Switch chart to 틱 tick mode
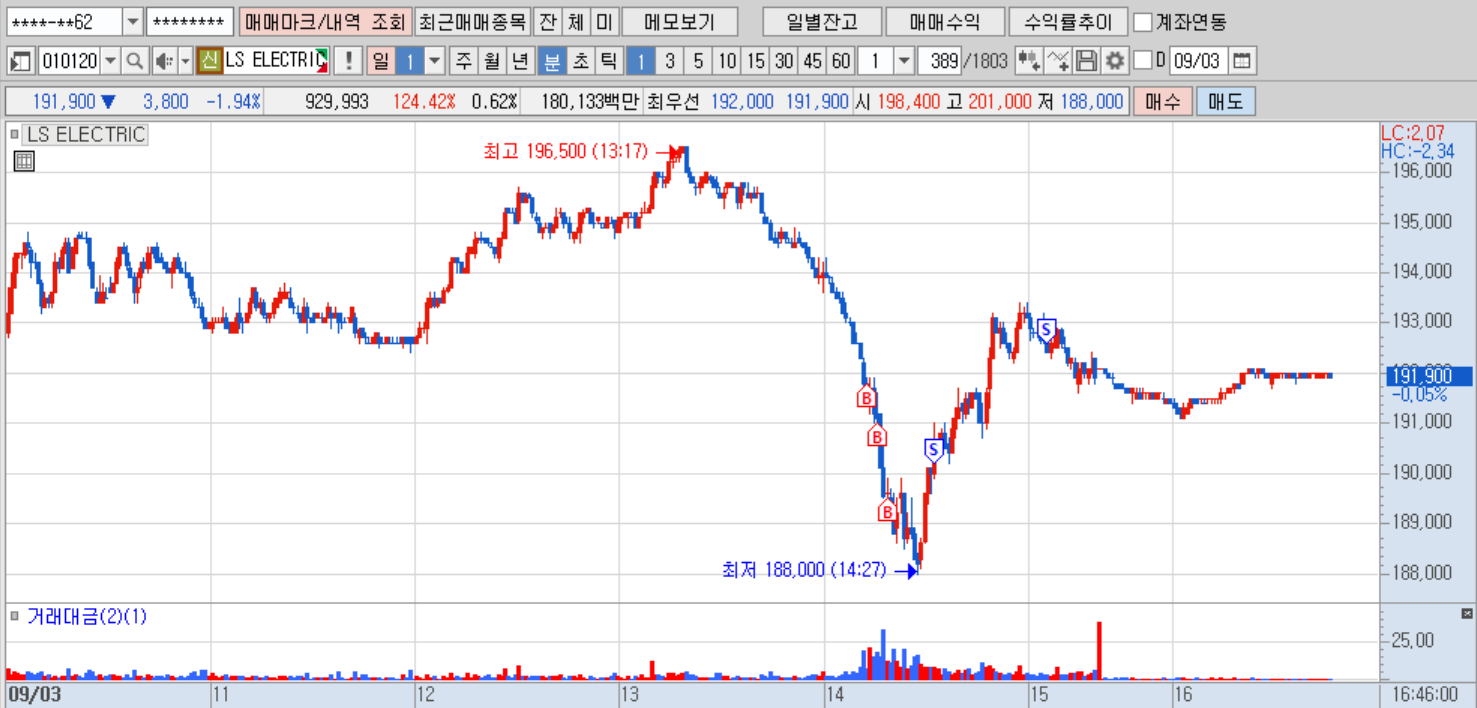The height and width of the screenshot is (708, 1477). pyautogui.click(x=608, y=61)
